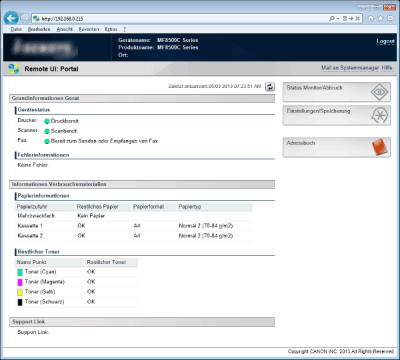Click the refresh icon next to the update time

(x=270, y=87)
